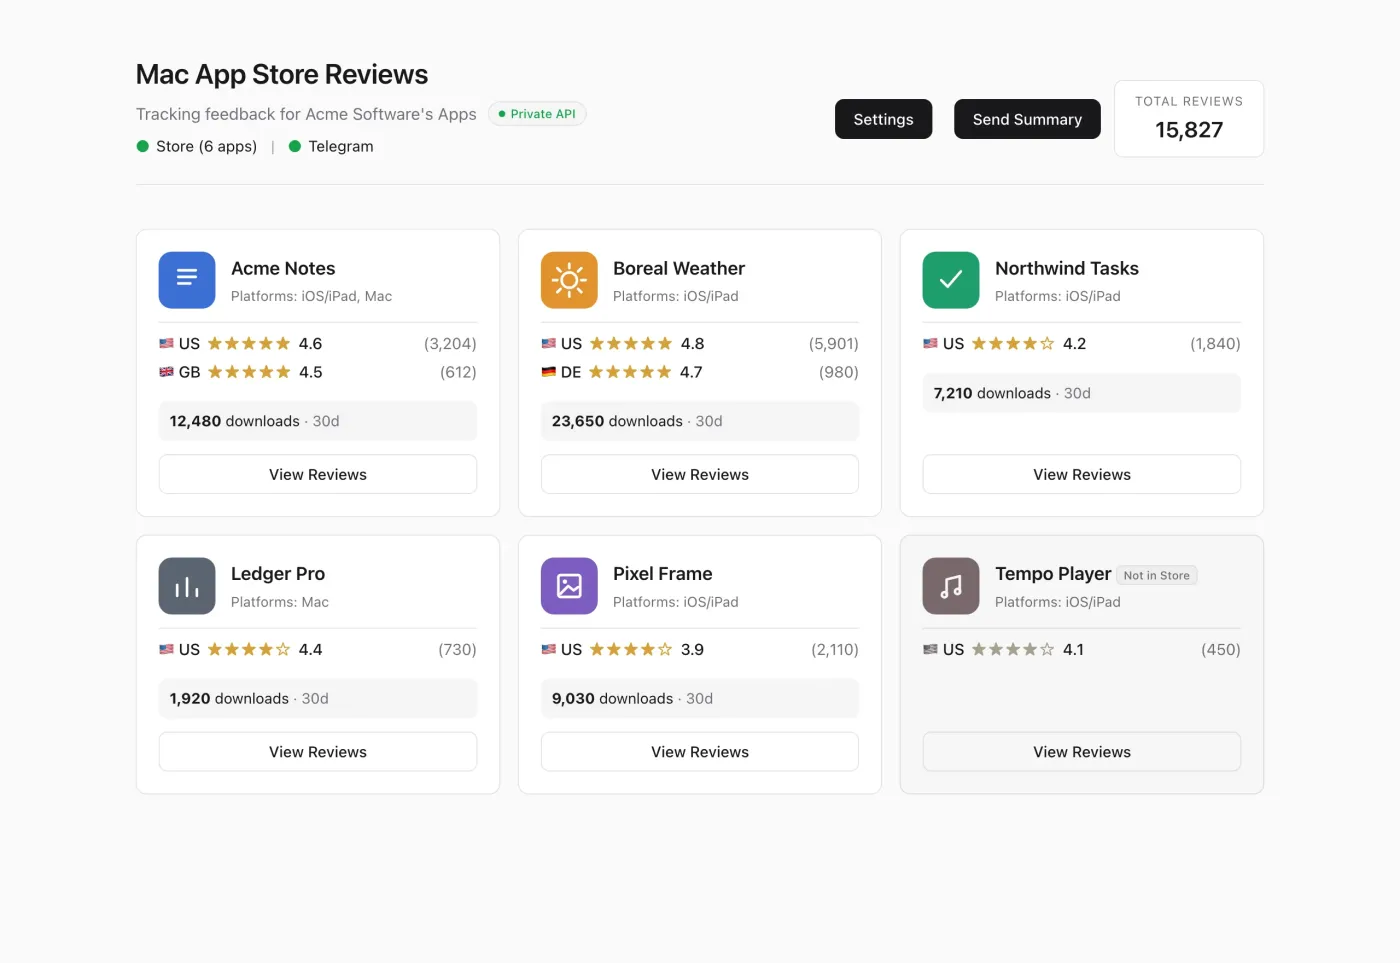The image size is (1400, 963).
Task: Click the 23,650 downloads stat
Action: click(x=700, y=421)
